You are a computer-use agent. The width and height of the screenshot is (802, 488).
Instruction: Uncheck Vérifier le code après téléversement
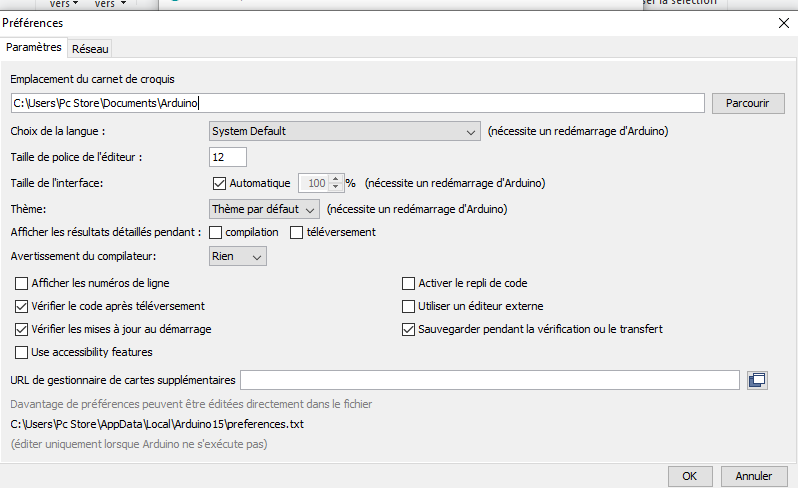click(x=22, y=306)
